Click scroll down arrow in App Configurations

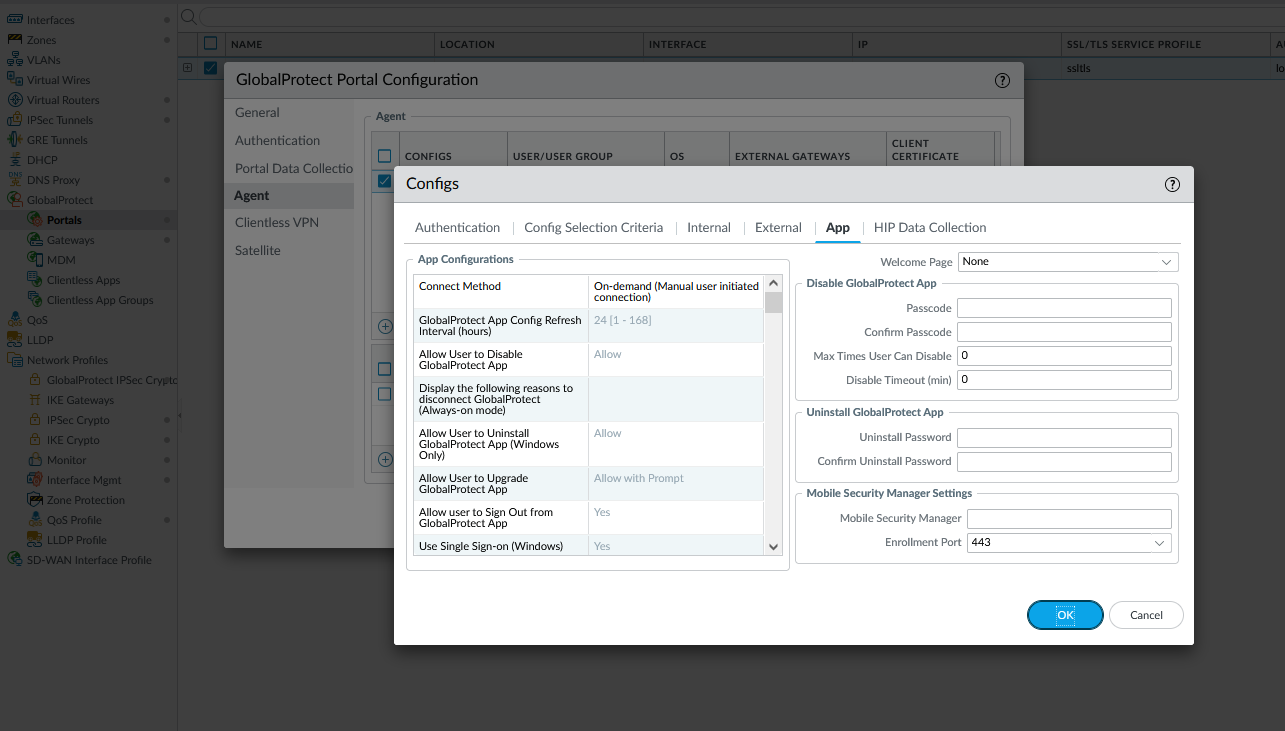tap(773, 547)
